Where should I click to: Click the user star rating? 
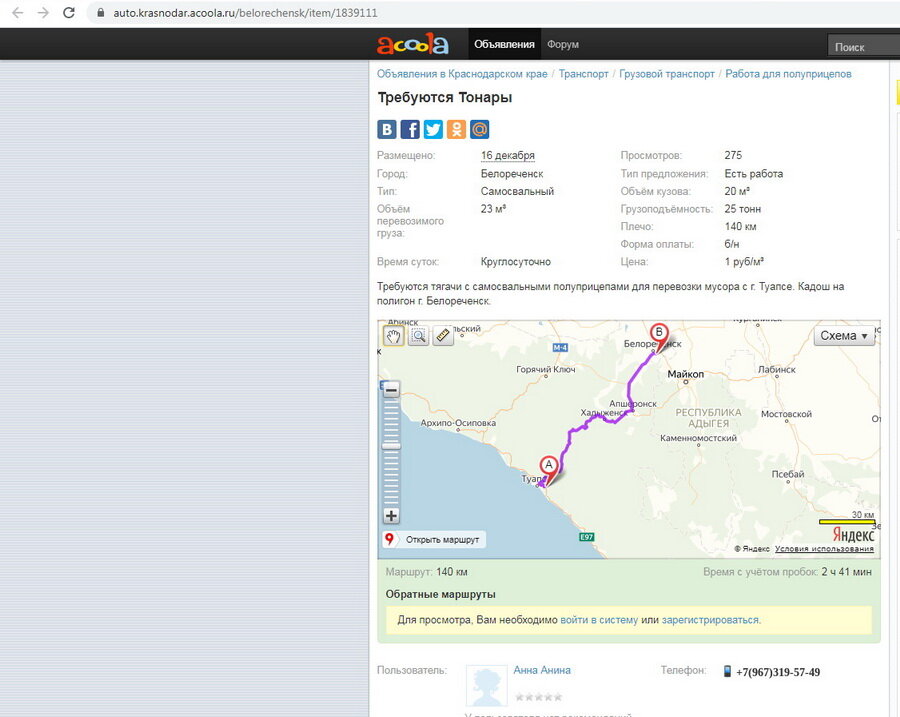[538, 697]
